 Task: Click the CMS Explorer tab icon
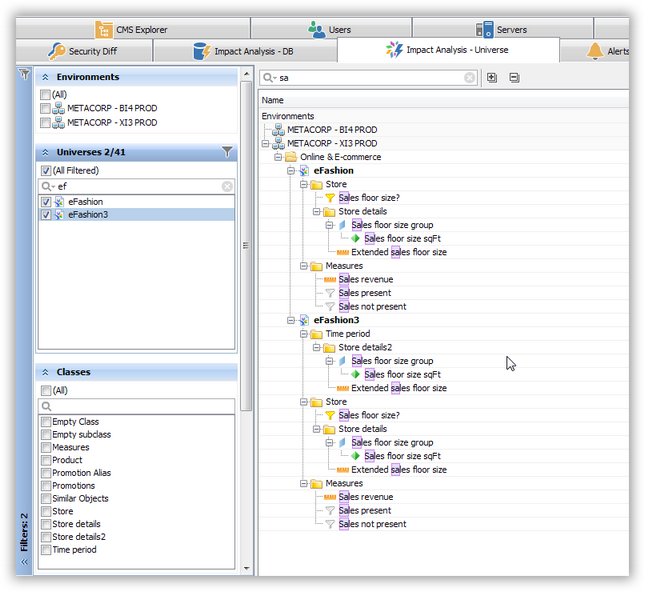104,30
